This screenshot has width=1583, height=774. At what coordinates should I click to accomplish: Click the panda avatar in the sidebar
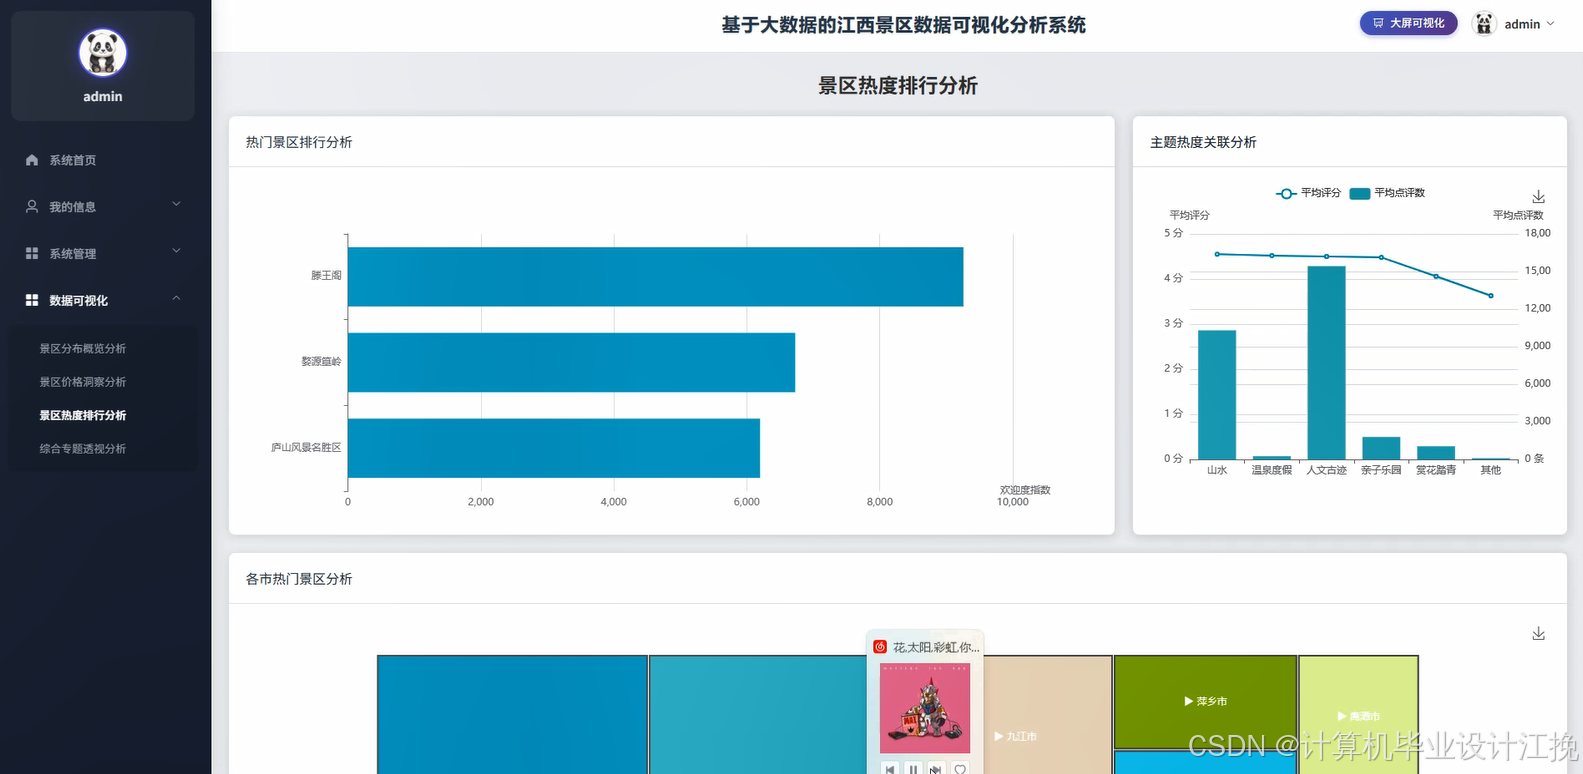[x=102, y=53]
